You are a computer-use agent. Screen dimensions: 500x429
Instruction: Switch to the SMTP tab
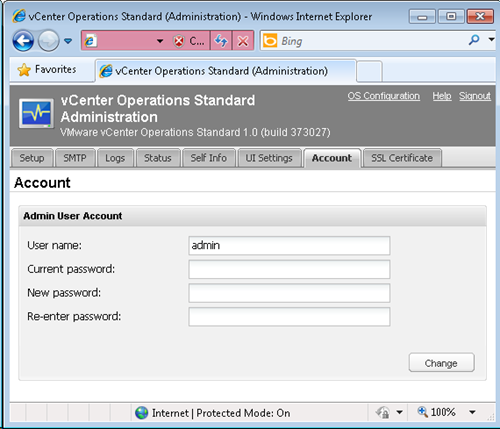point(75,158)
